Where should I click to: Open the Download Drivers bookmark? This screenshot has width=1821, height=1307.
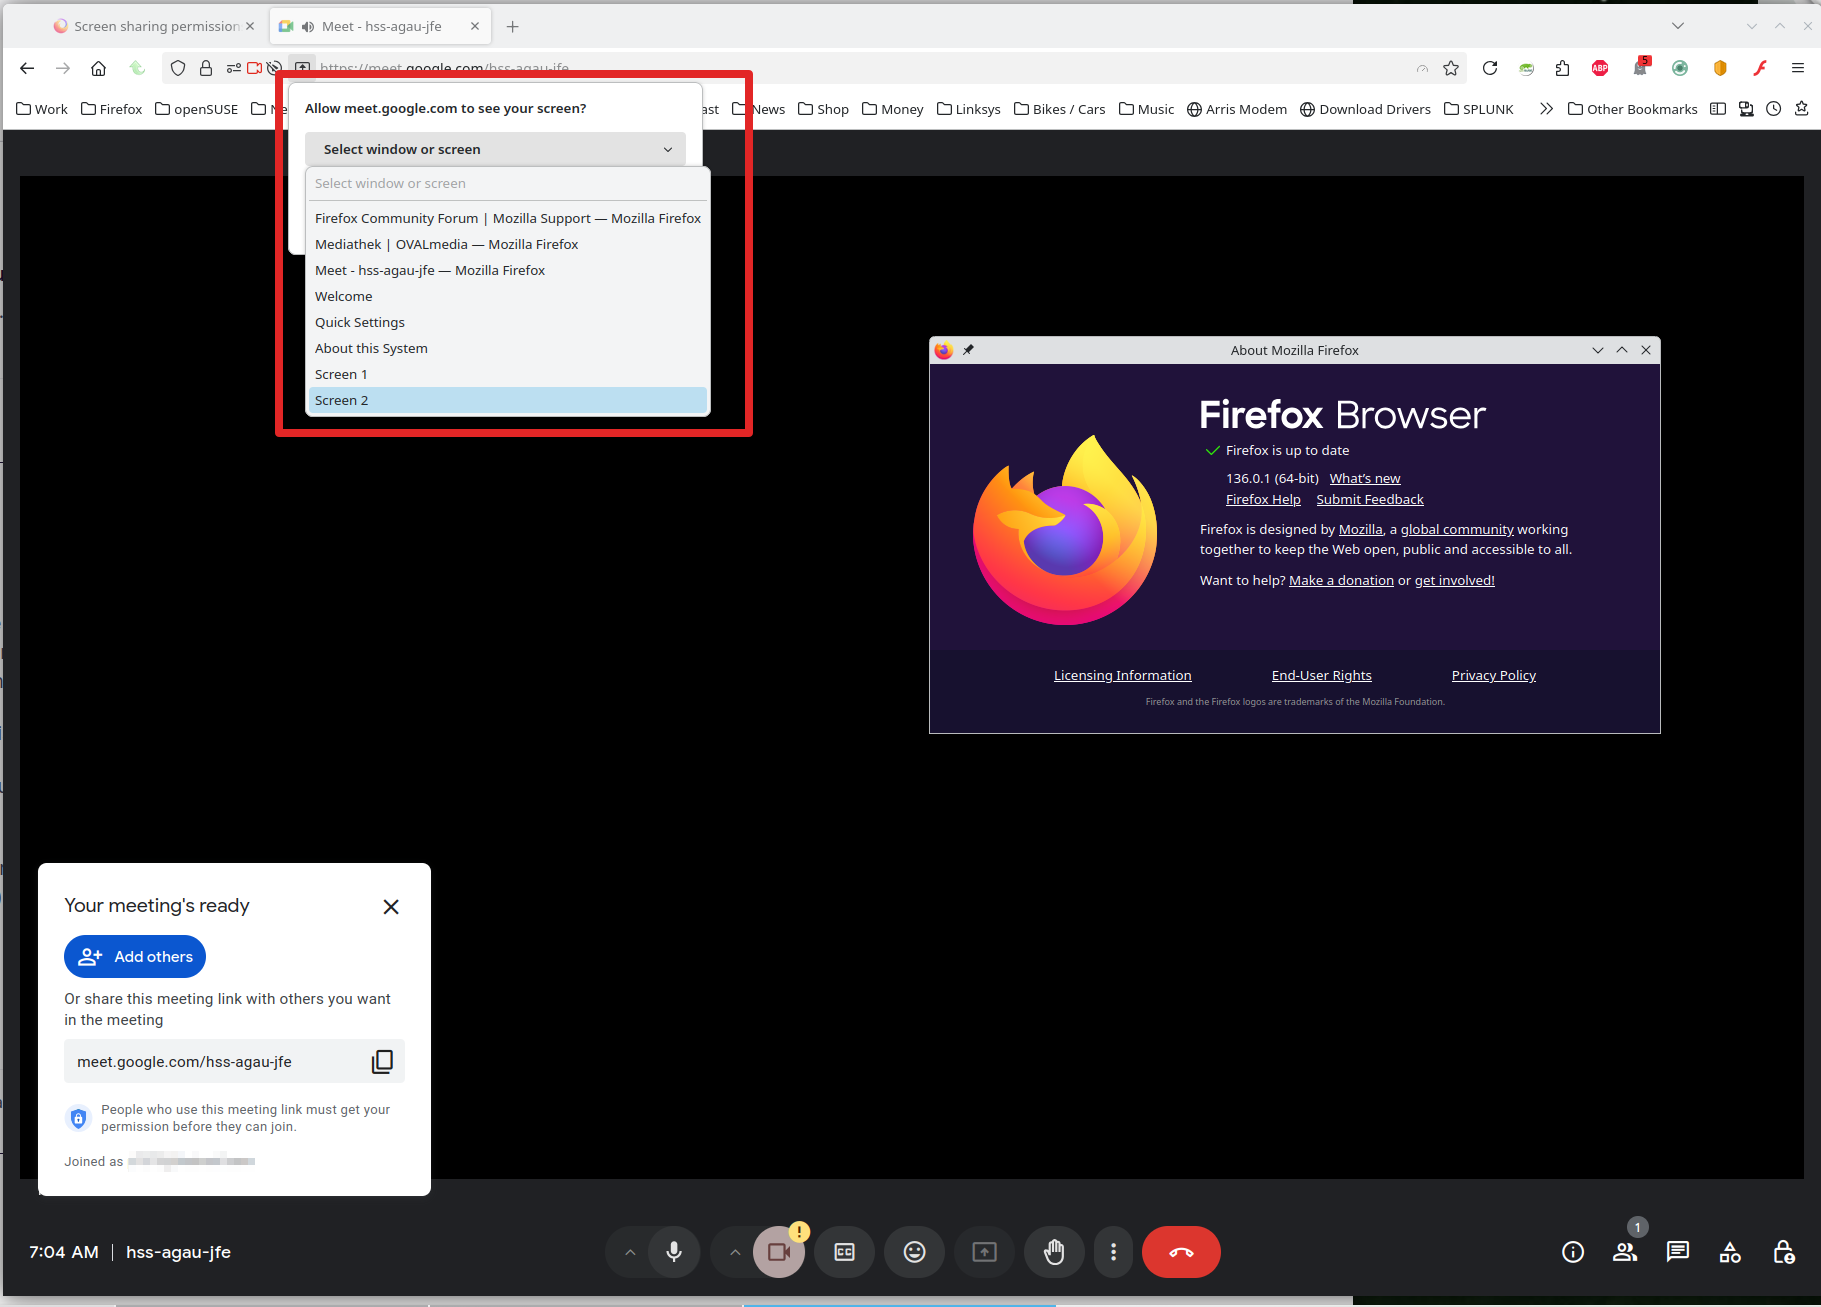1365,109
